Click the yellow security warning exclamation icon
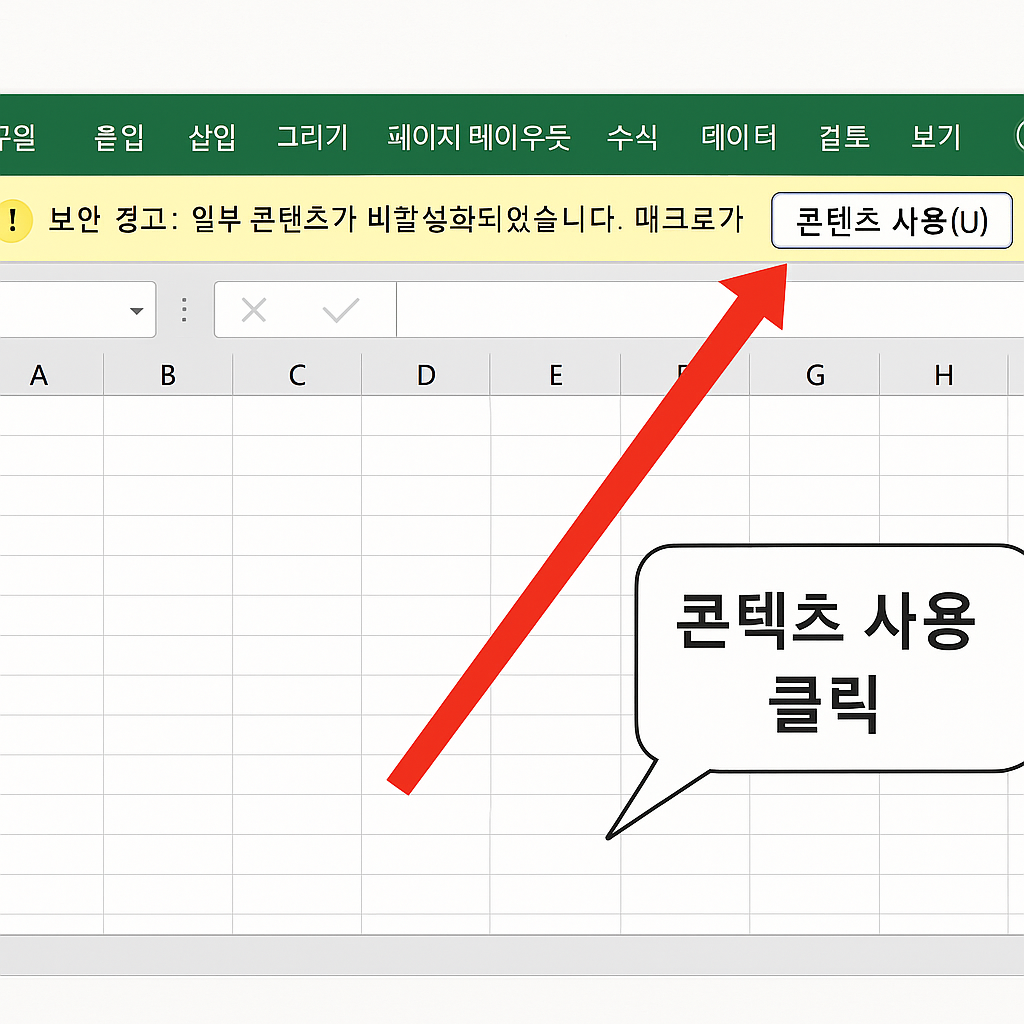The height and width of the screenshot is (1024, 1024). tap(14, 221)
